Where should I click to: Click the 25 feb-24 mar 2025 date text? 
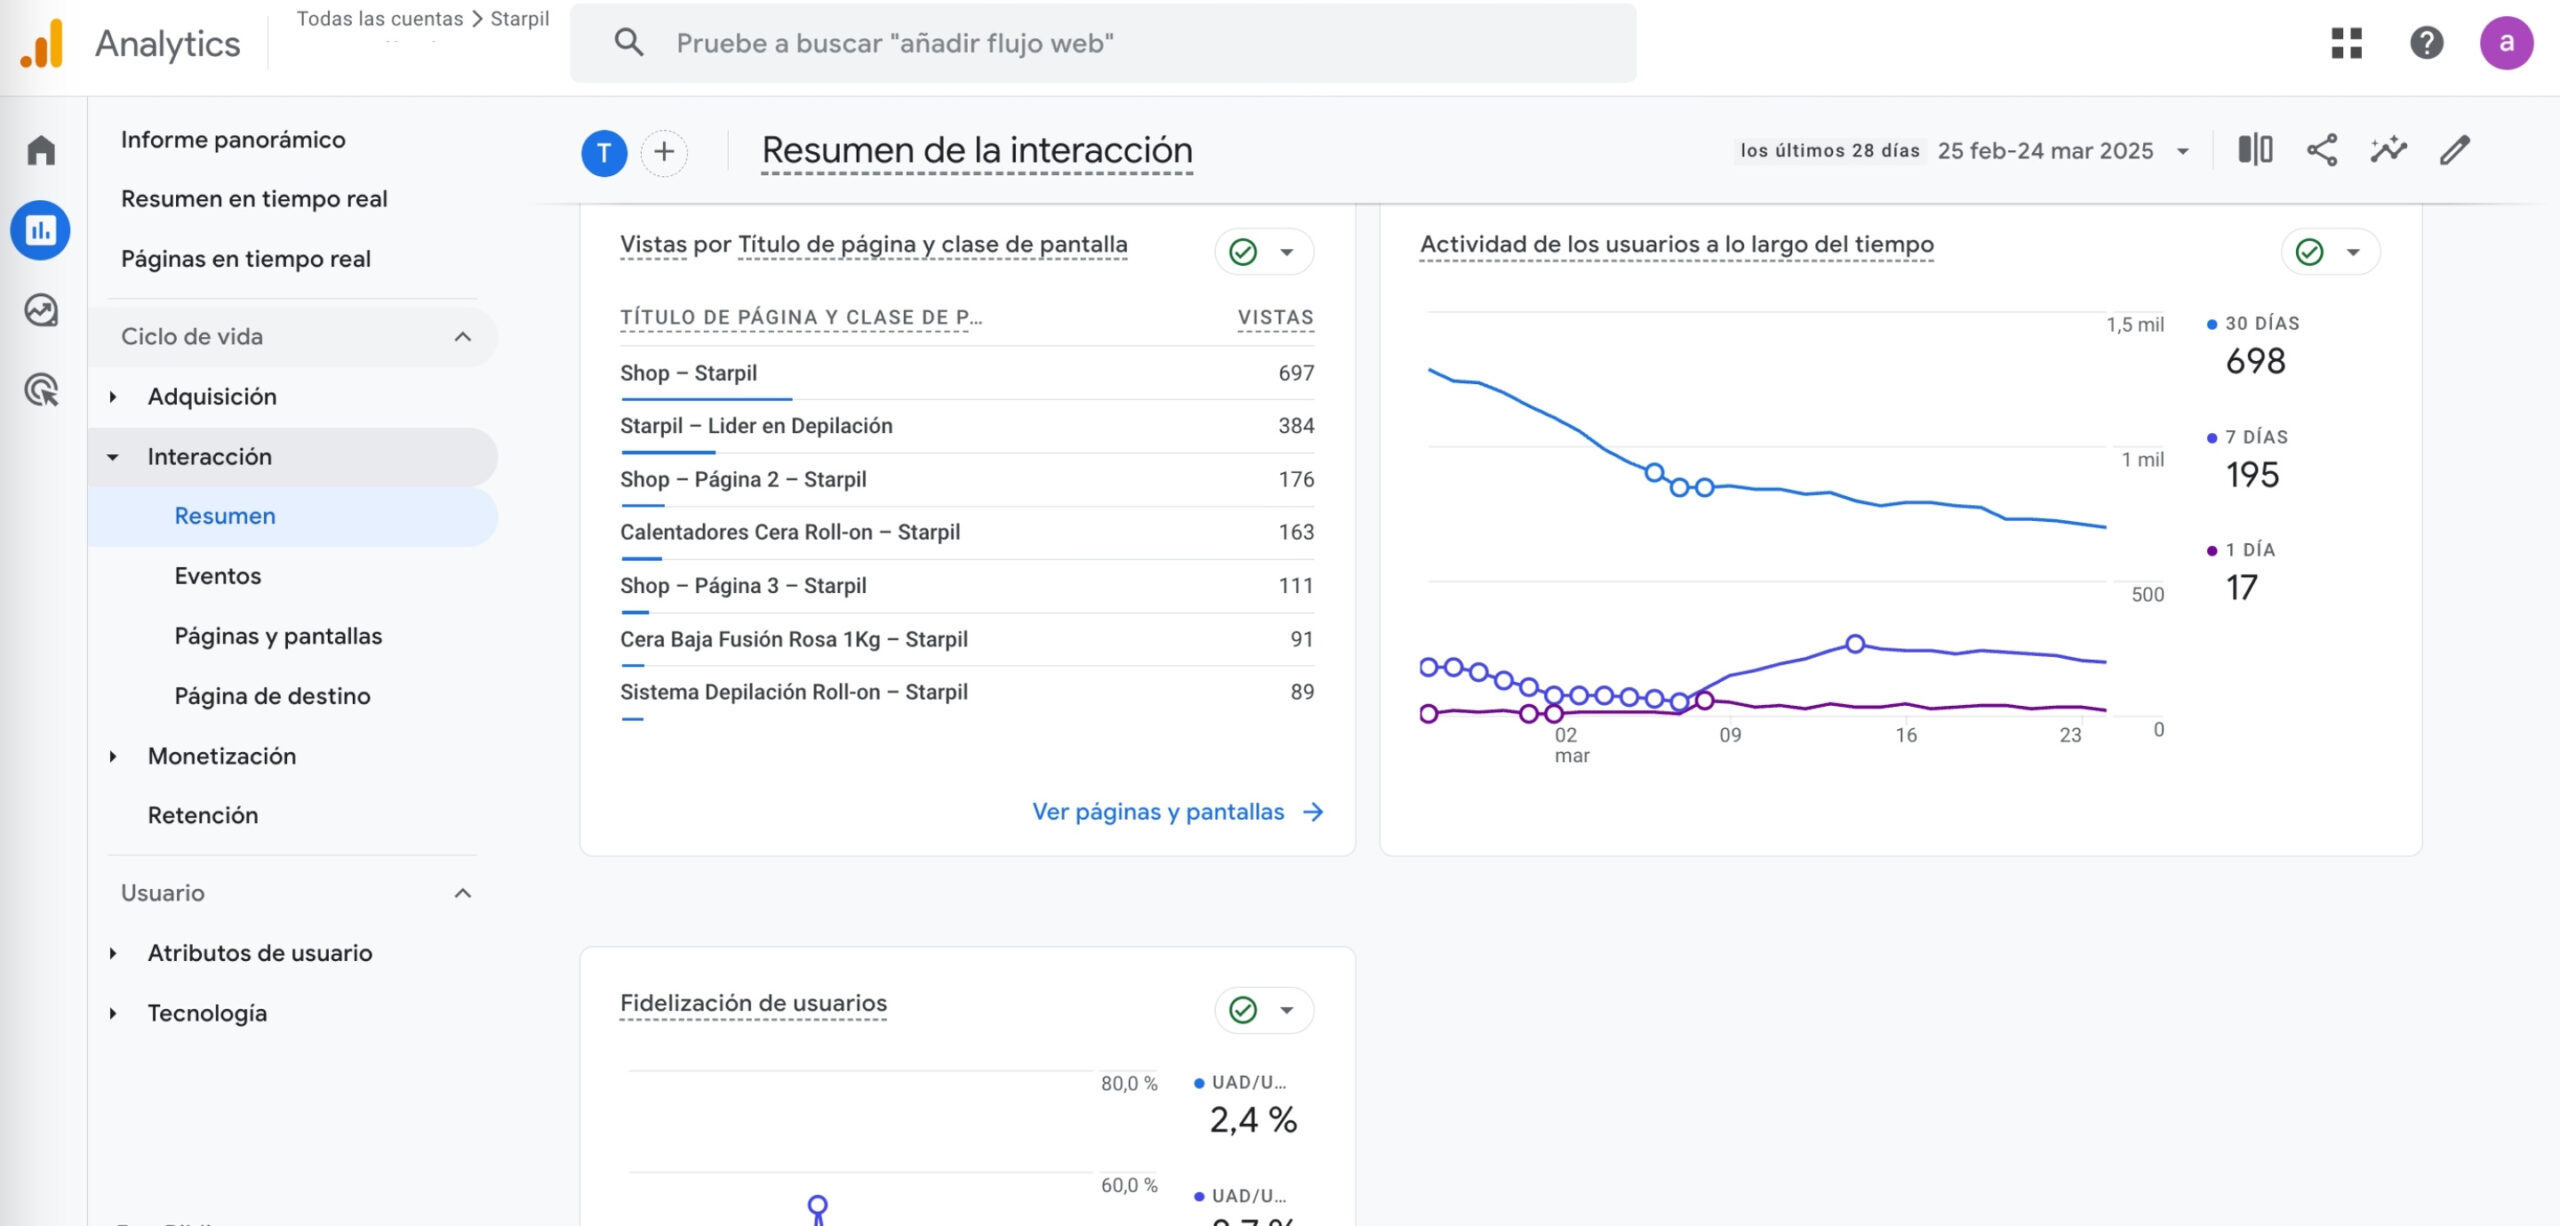pos(2045,151)
